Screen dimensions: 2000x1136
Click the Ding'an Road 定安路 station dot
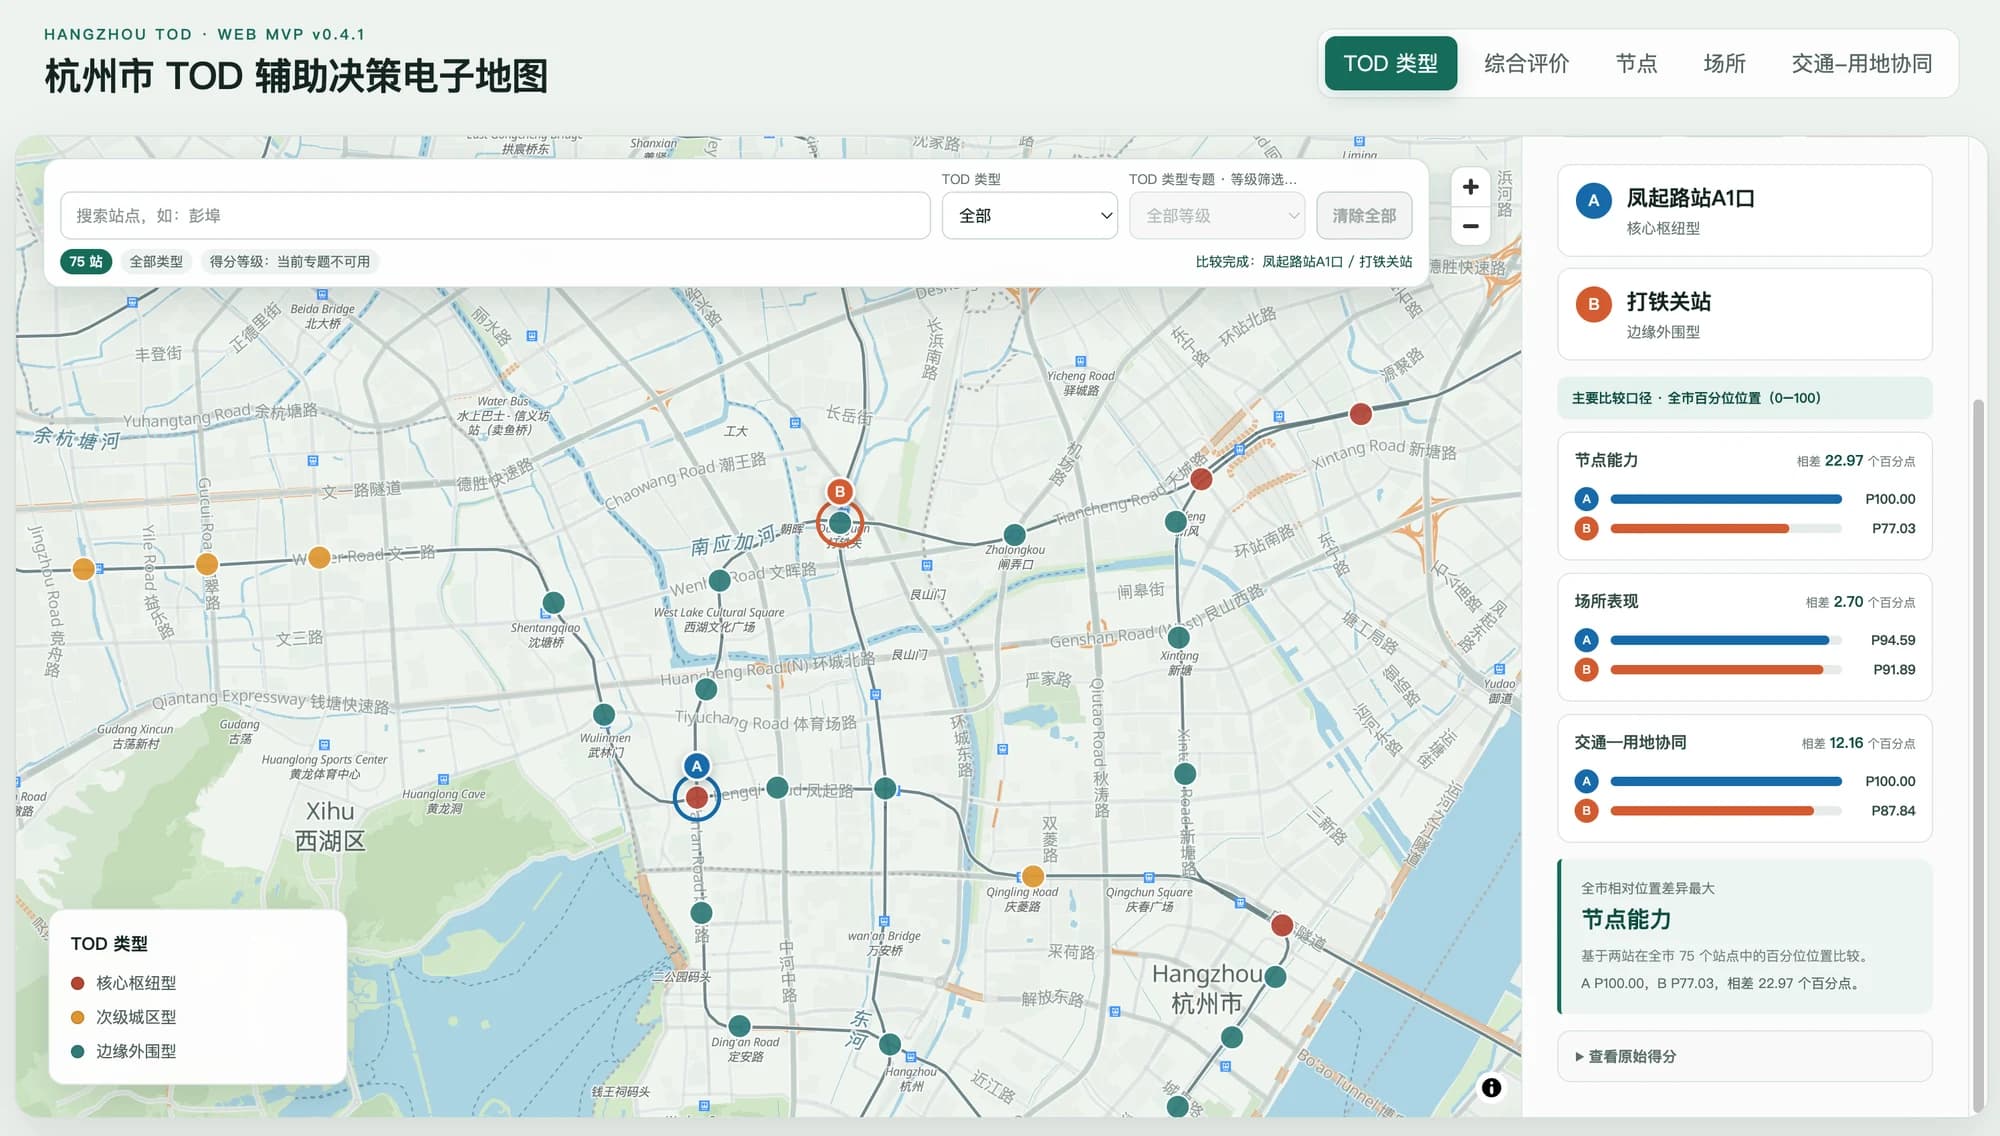pos(739,1025)
